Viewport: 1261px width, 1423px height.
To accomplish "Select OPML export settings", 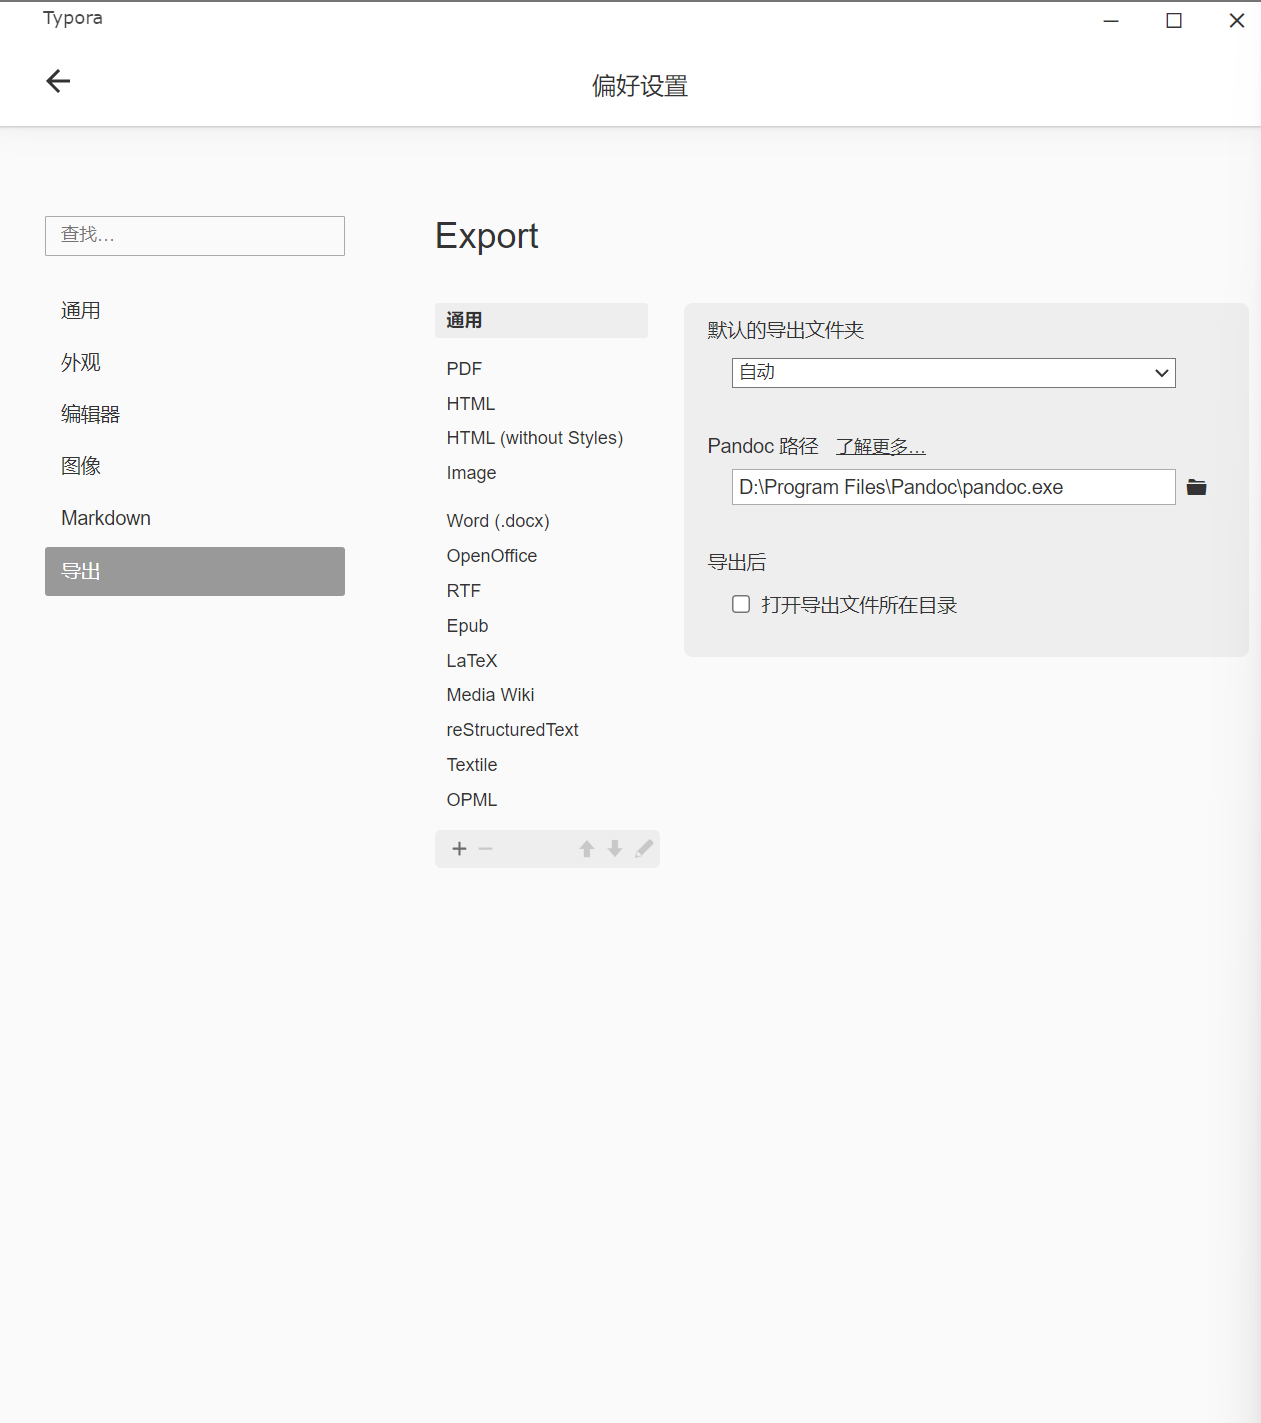I will [541, 800].
